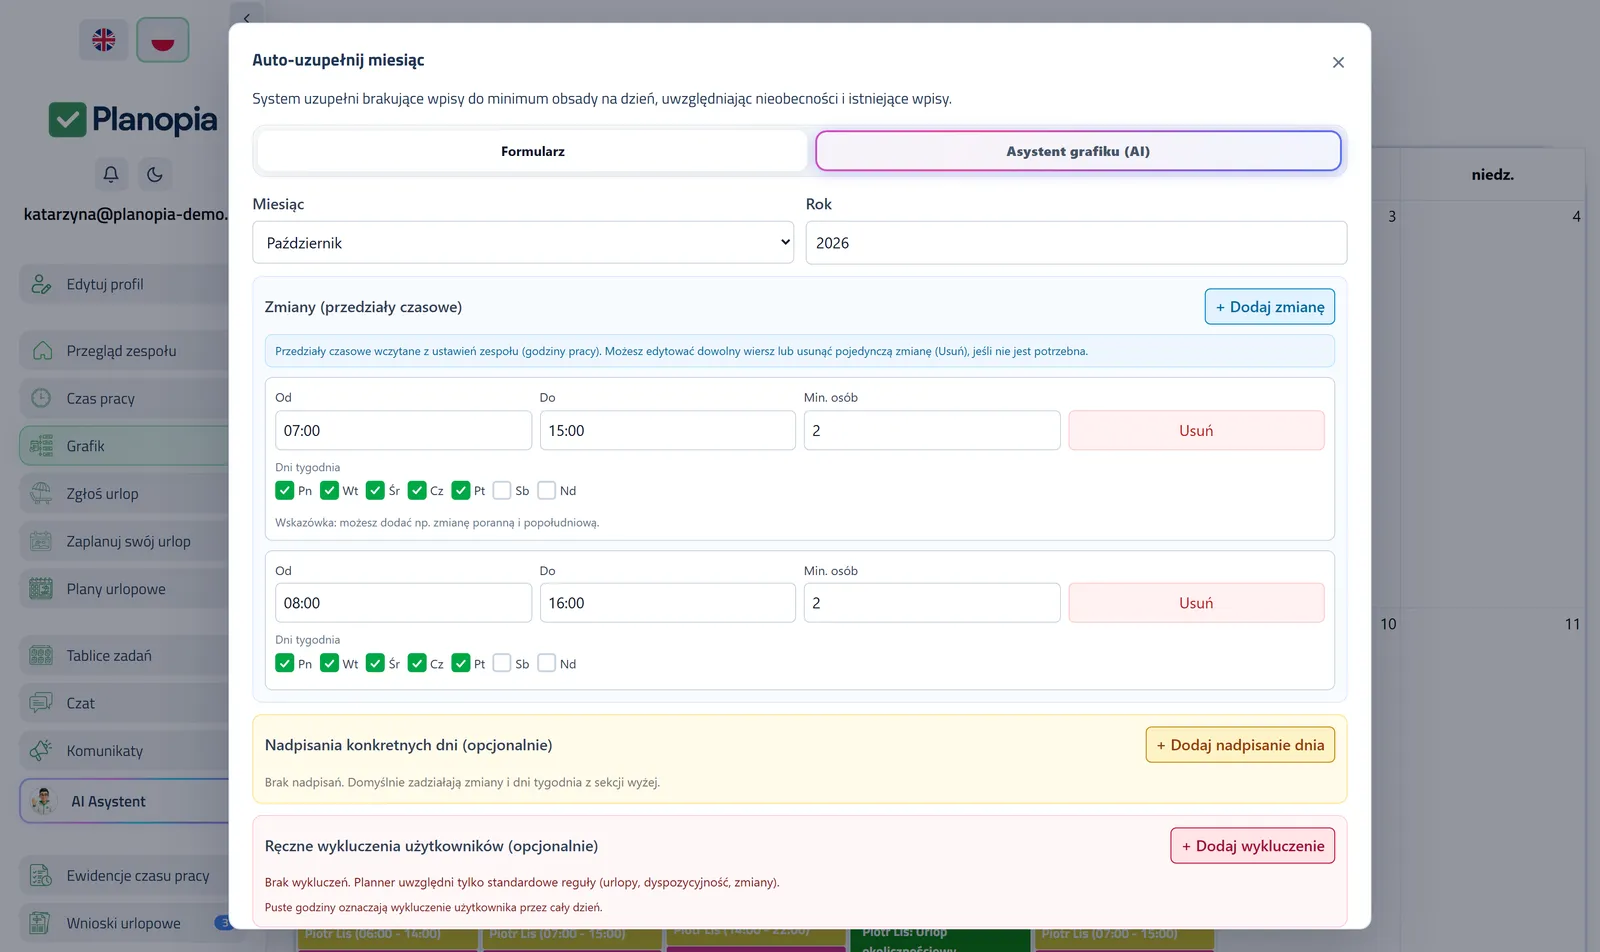Open notifications bell icon

pyautogui.click(x=111, y=174)
